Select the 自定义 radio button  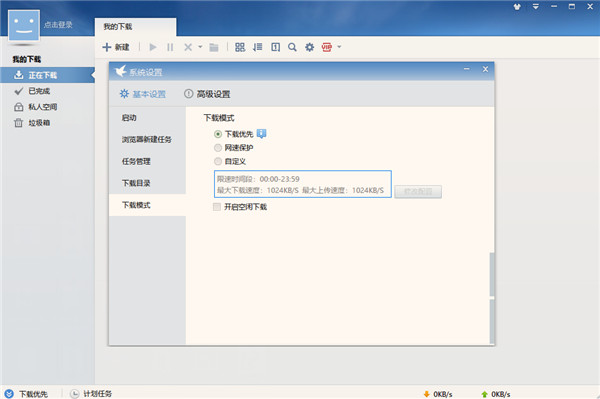click(218, 161)
